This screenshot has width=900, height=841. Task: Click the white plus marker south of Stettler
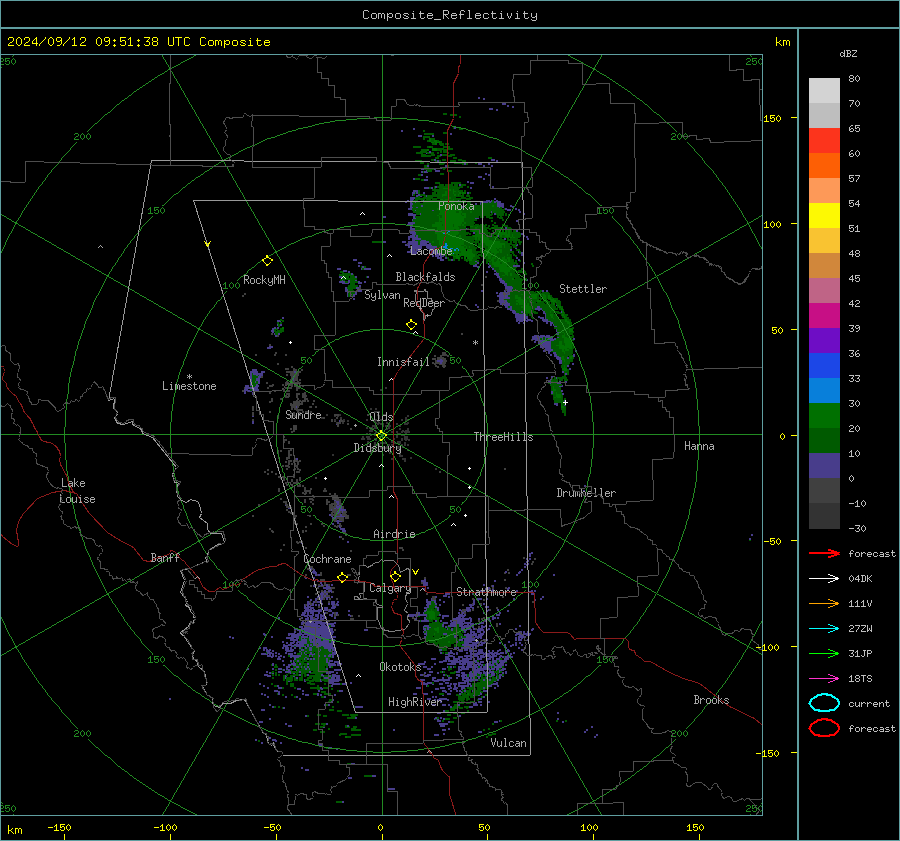565,402
